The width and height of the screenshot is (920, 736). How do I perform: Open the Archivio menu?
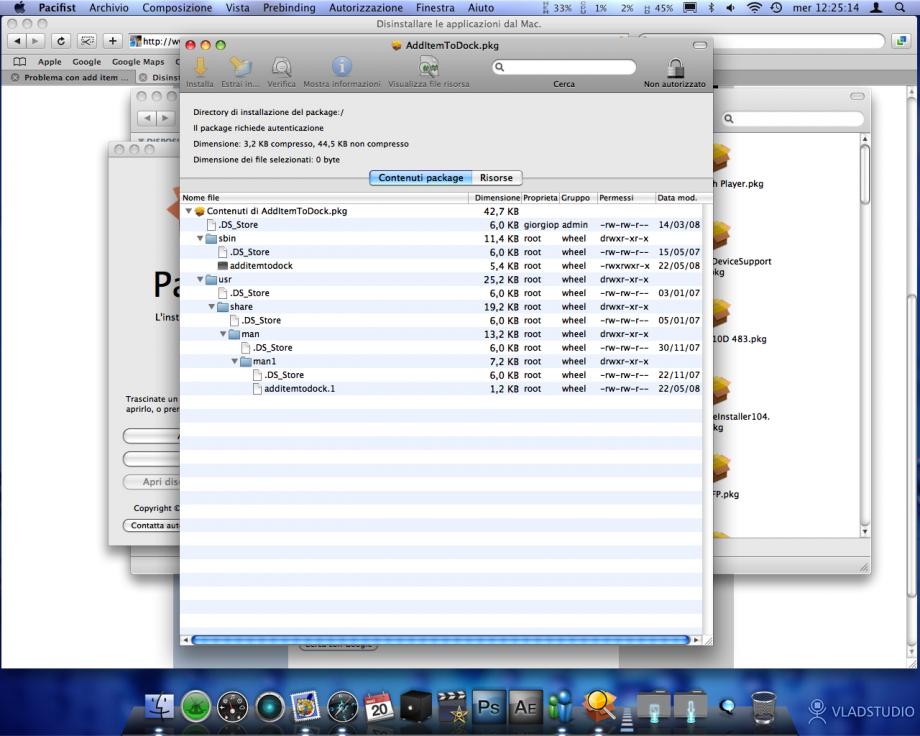click(x=109, y=8)
